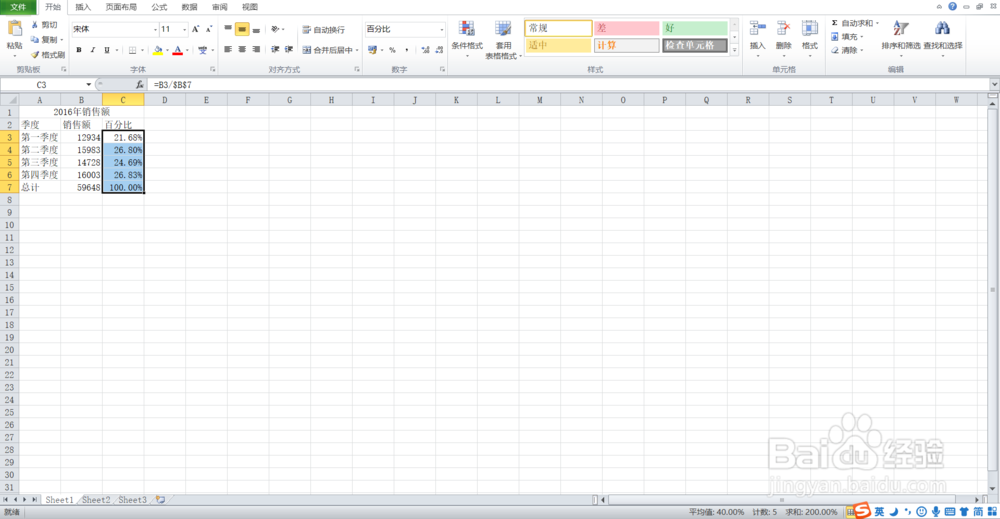Click Sort and Filter (排序和筛选) icon
Image resolution: width=1000 pixels, height=519 pixels.
tap(901, 28)
